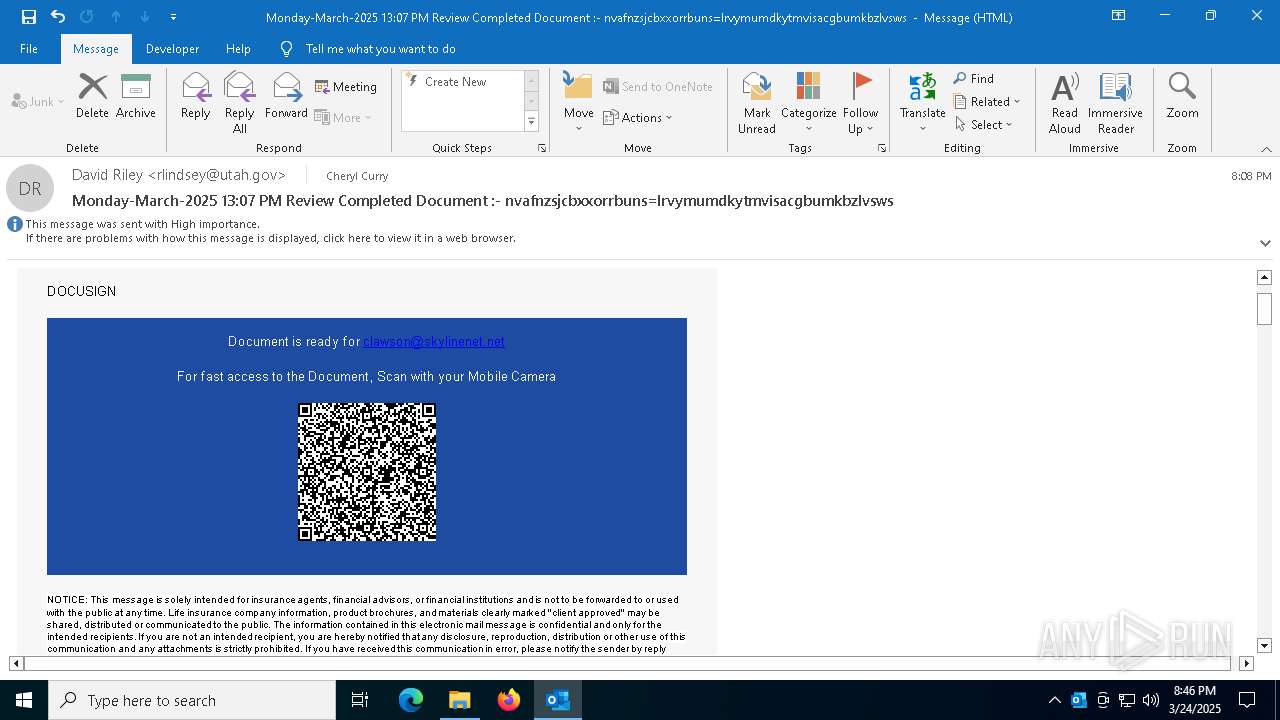The height and width of the screenshot is (720, 1280).
Task: Click the horizontal scrollbar right arrow
Action: pos(1246,663)
